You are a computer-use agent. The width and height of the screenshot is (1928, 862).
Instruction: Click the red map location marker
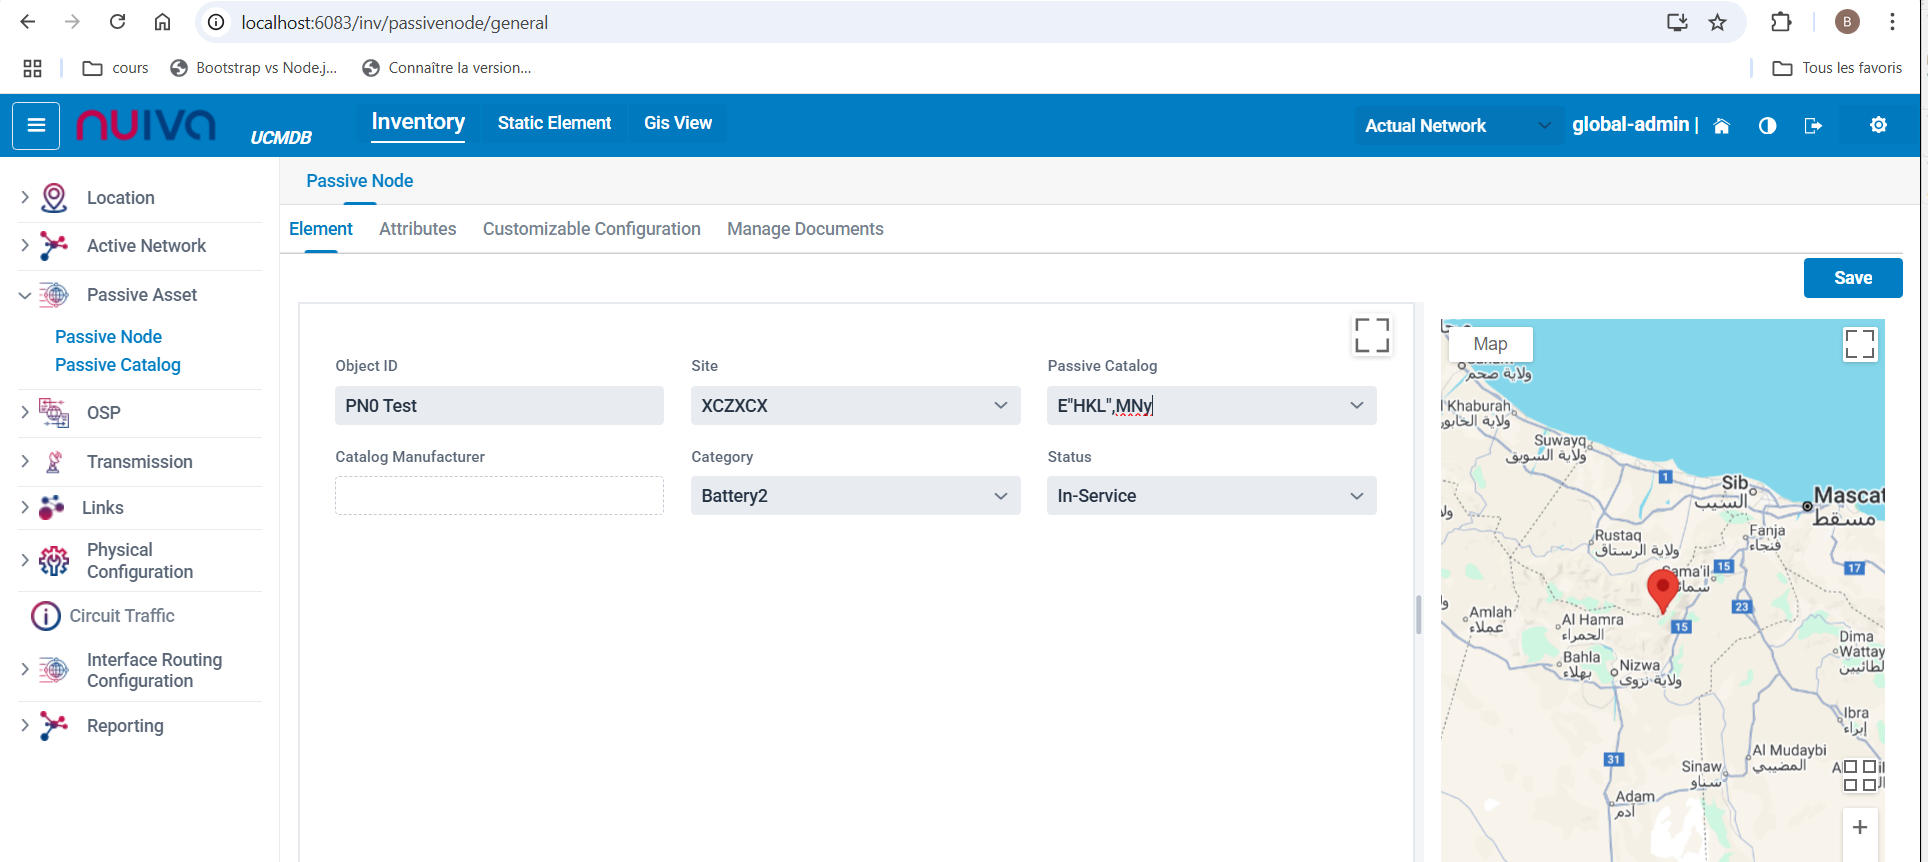tap(1662, 590)
